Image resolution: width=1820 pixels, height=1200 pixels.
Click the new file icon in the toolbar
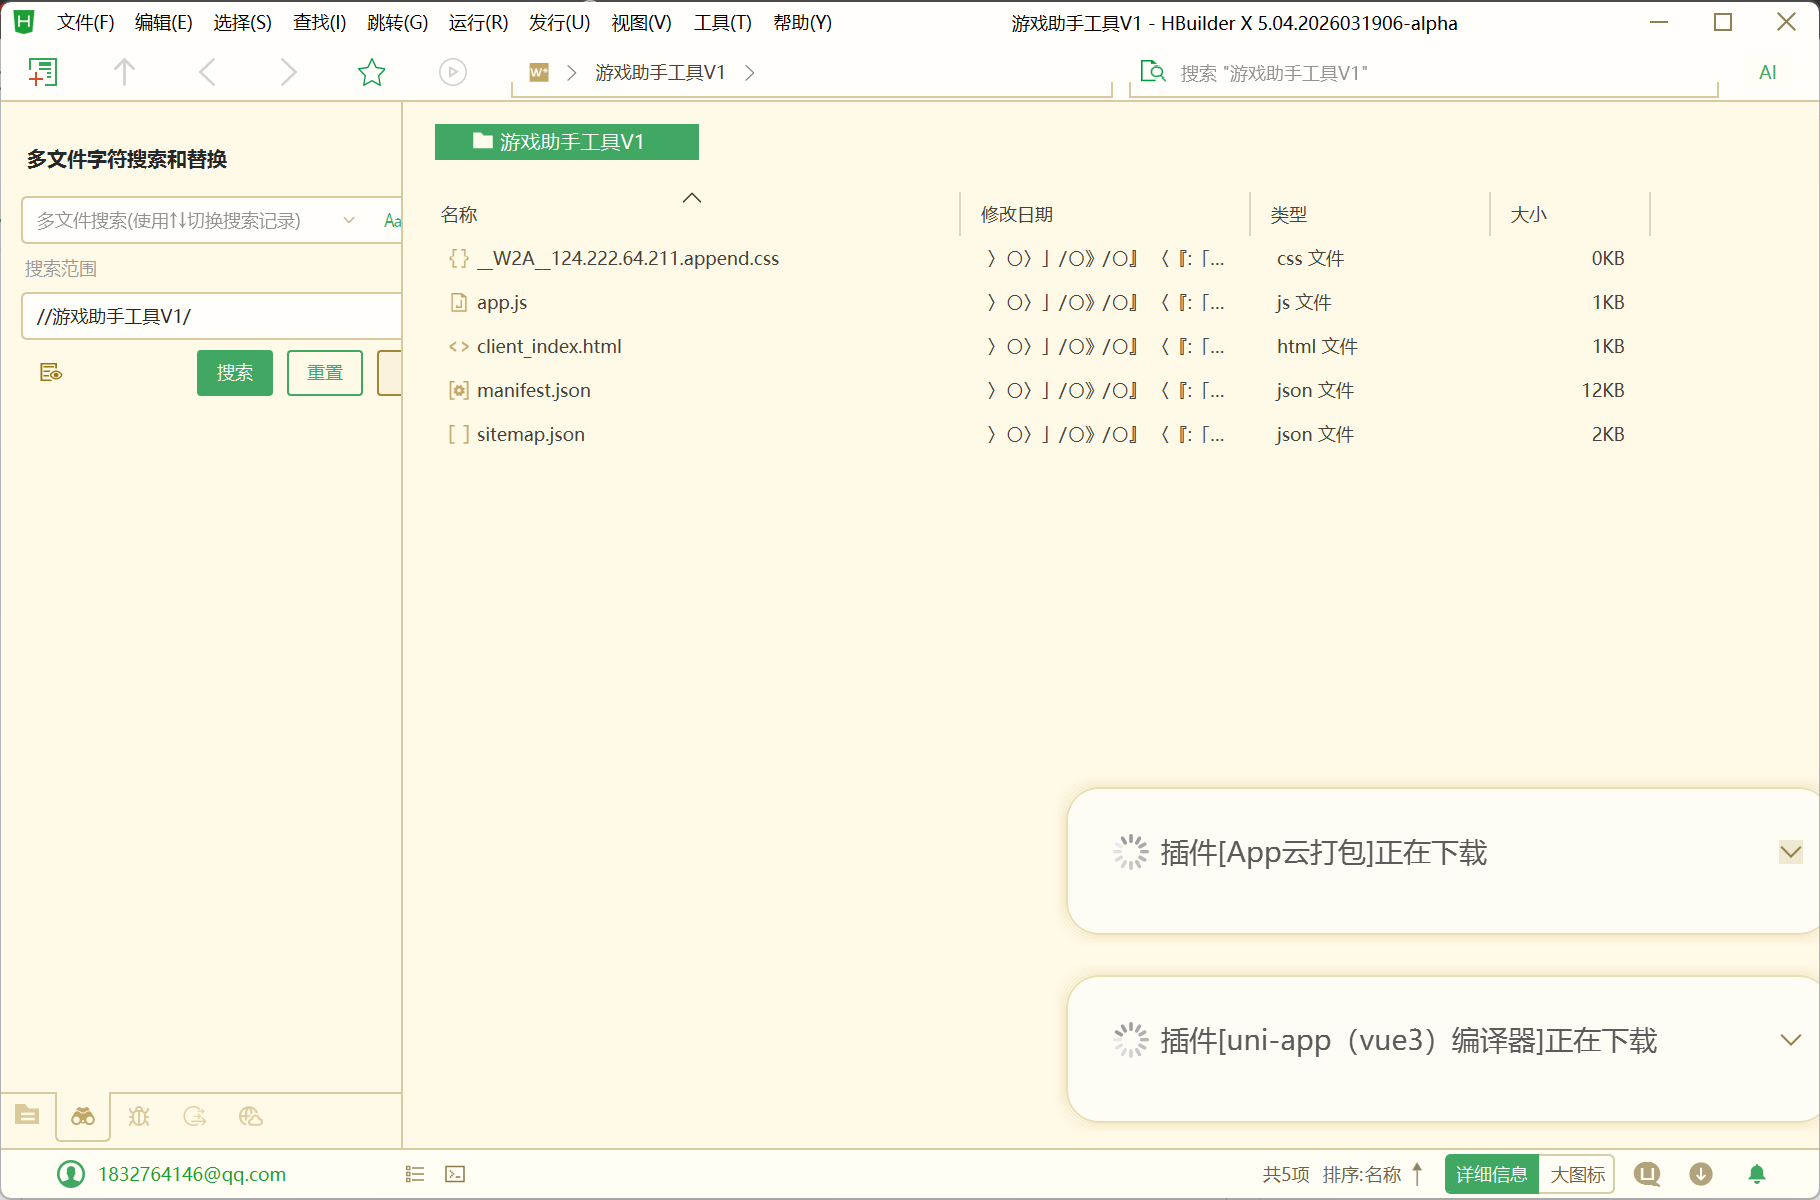tap(42, 72)
